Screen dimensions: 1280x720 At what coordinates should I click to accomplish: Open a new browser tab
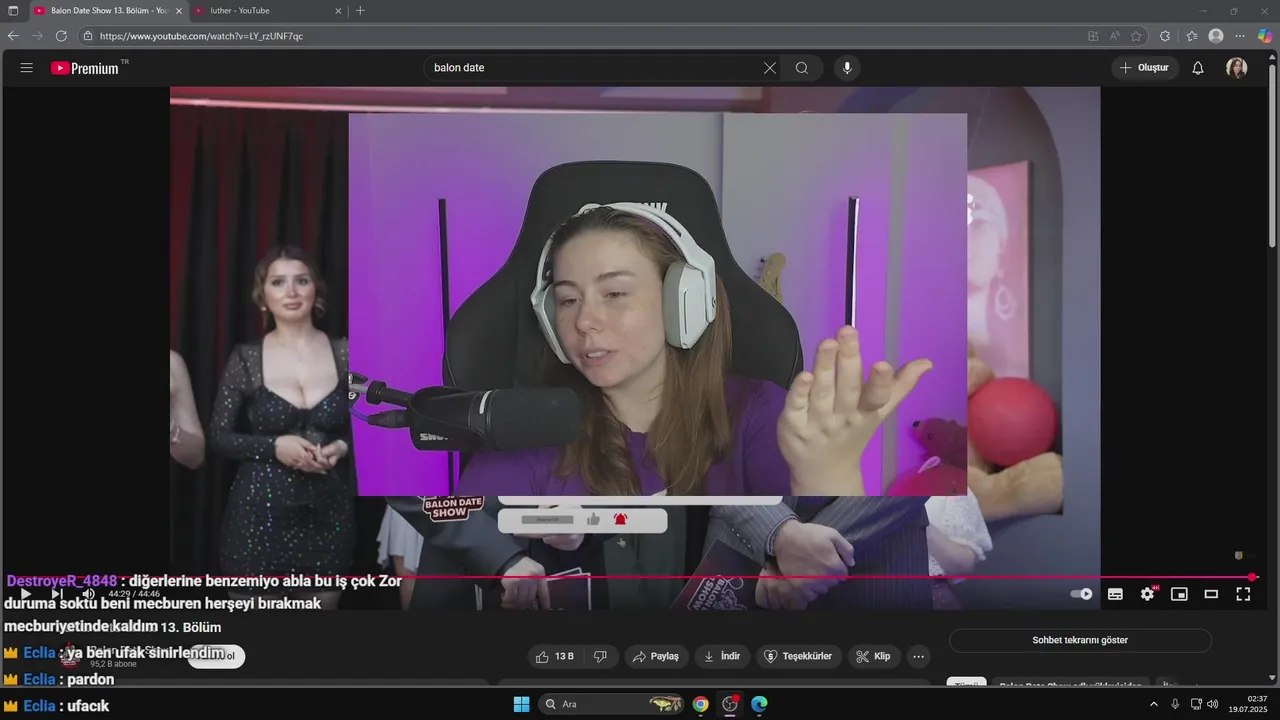360,11
